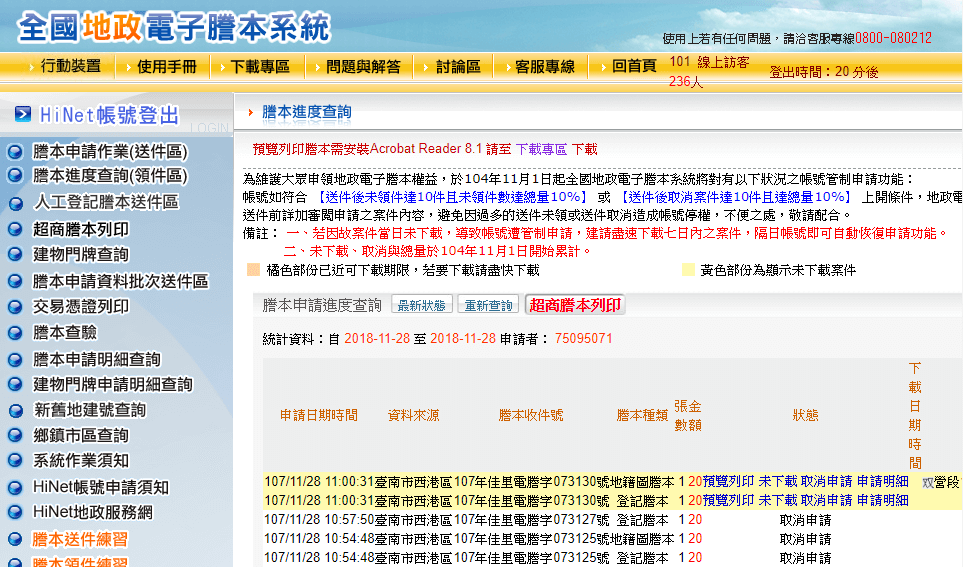963x567 pixels.
Task: Click 預覽列印 for the 地籍圖謄本 row
Action: pos(728,481)
